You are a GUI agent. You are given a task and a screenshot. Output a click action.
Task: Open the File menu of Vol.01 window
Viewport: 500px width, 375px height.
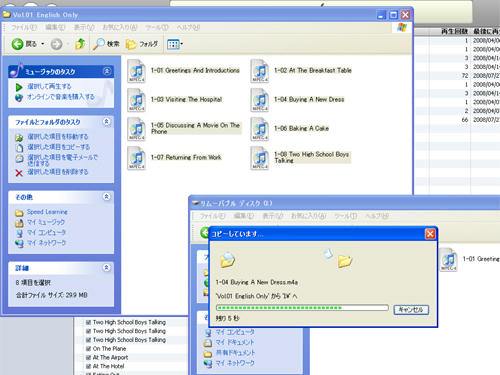pos(23,27)
